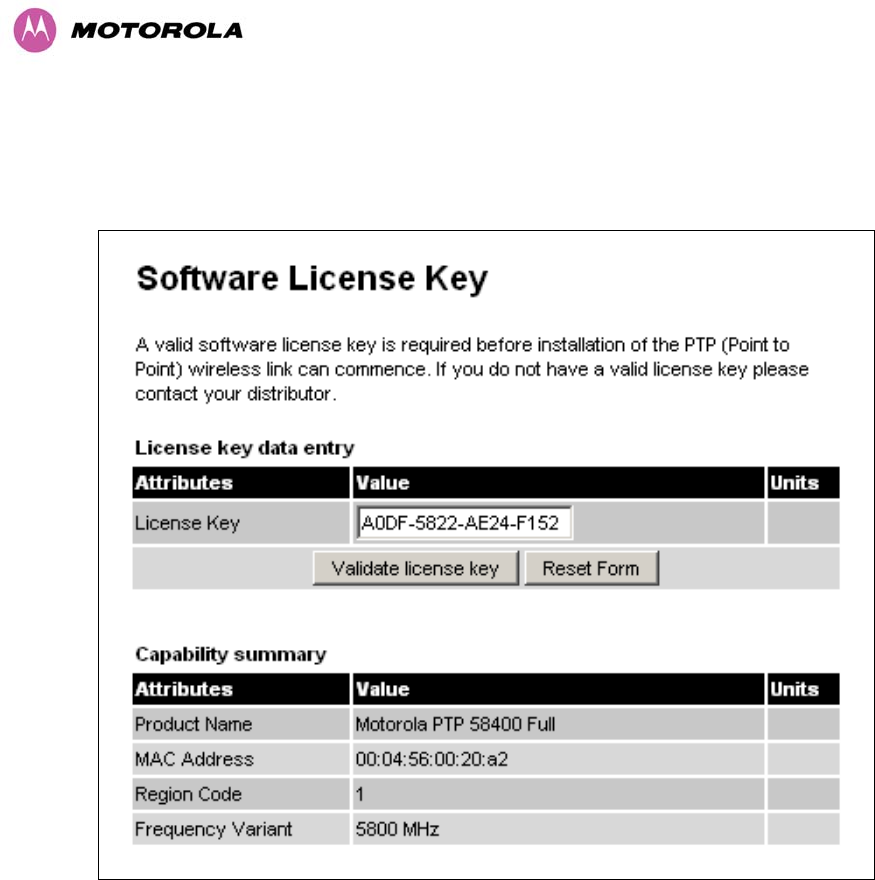Click the MAC address value 00:04:56:00:20:a2
Image resolution: width=875 pixels, height=880 pixels.
(432, 759)
